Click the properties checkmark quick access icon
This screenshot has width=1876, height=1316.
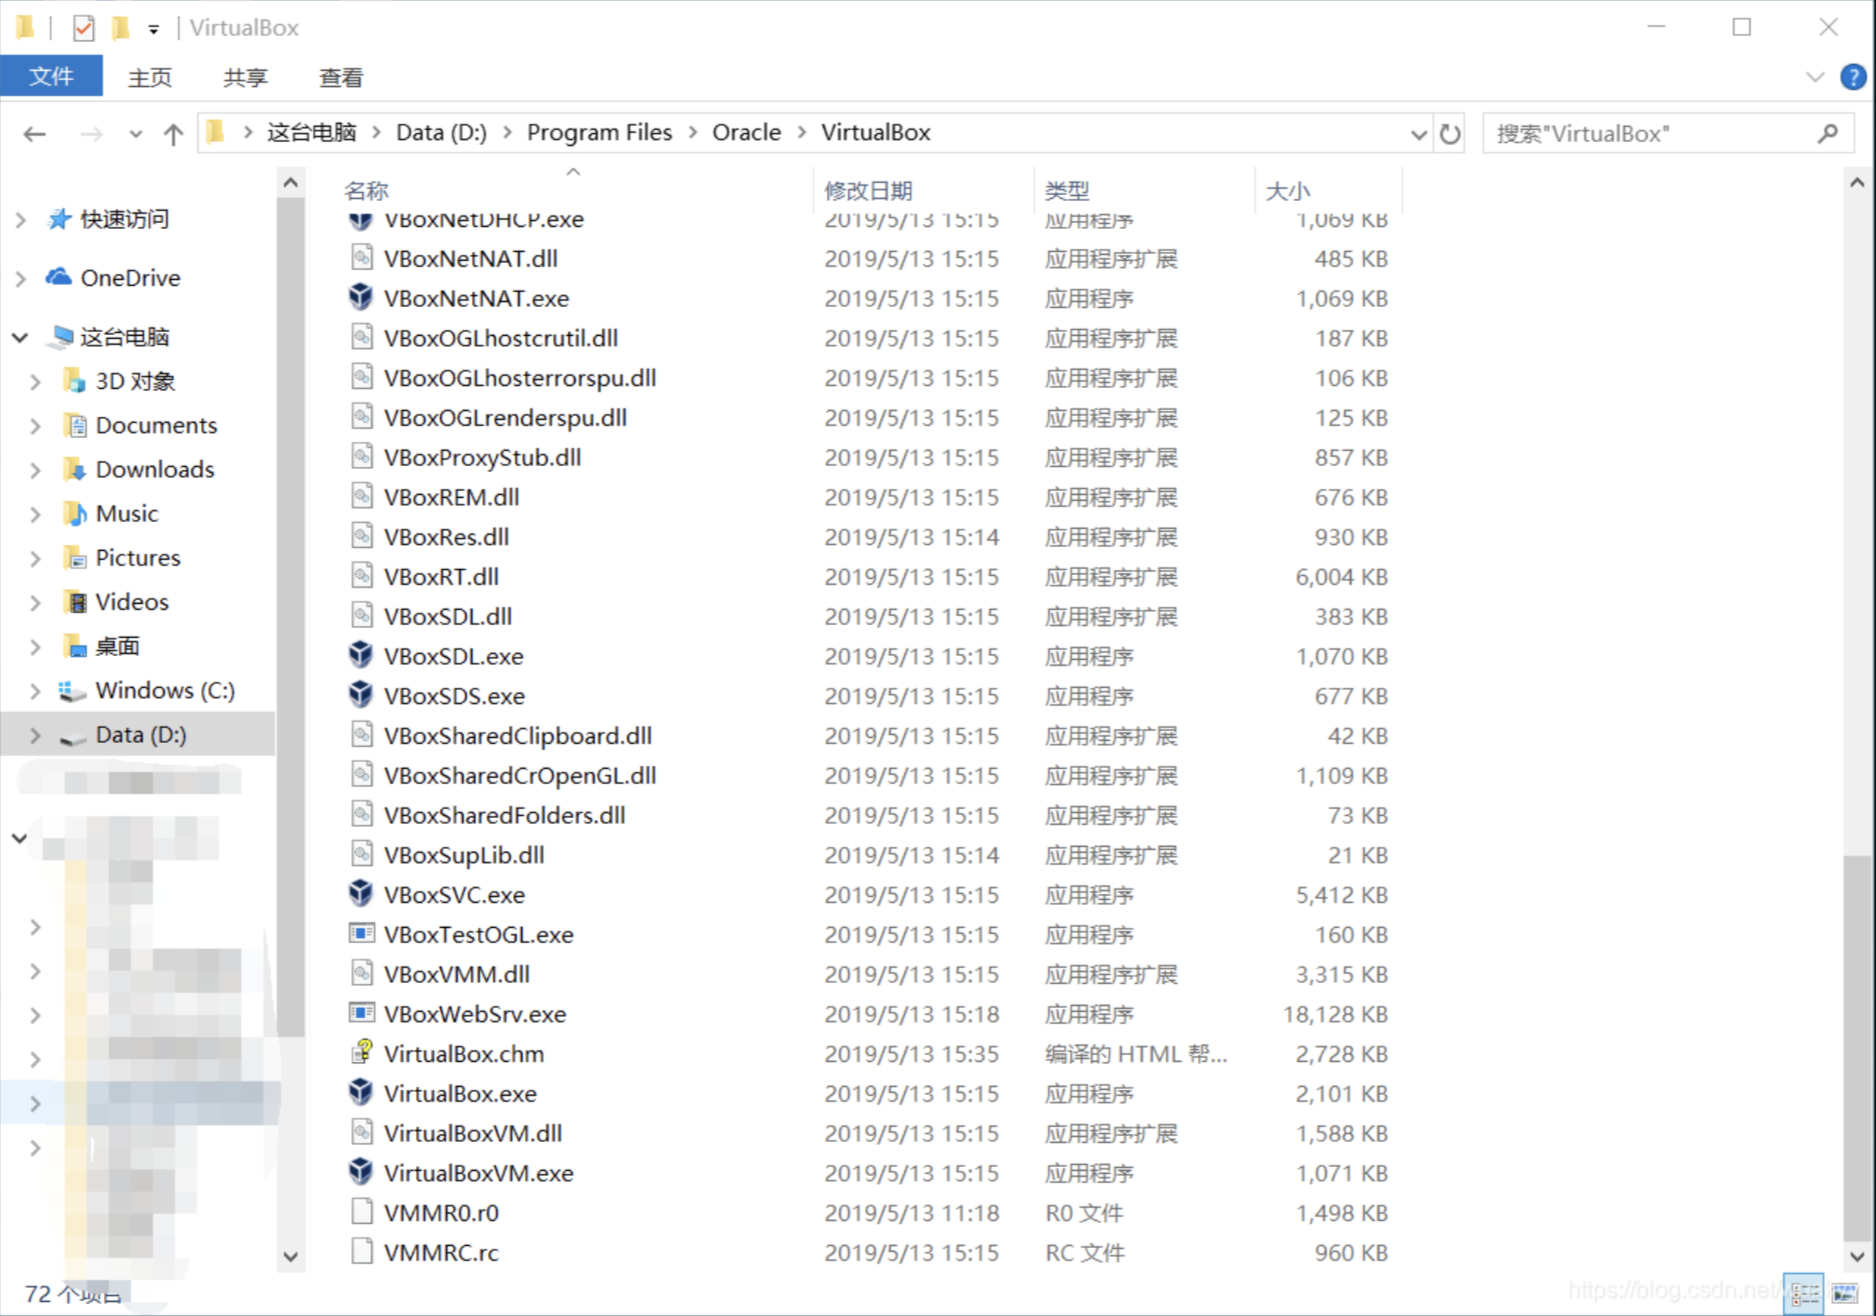[84, 28]
